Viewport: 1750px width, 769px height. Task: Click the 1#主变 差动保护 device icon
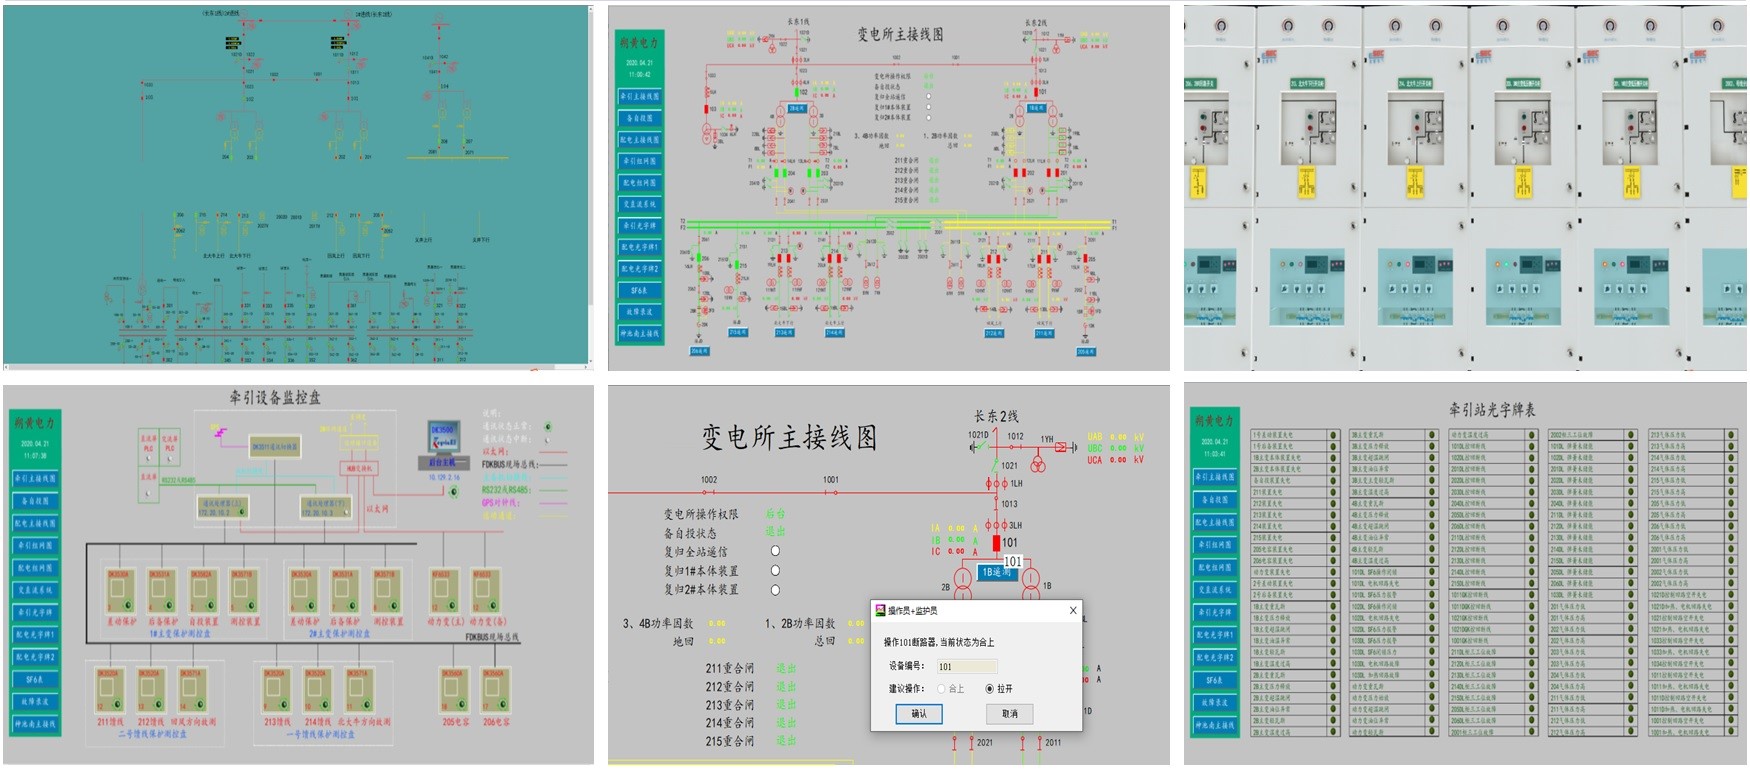[x=121, y=591]
